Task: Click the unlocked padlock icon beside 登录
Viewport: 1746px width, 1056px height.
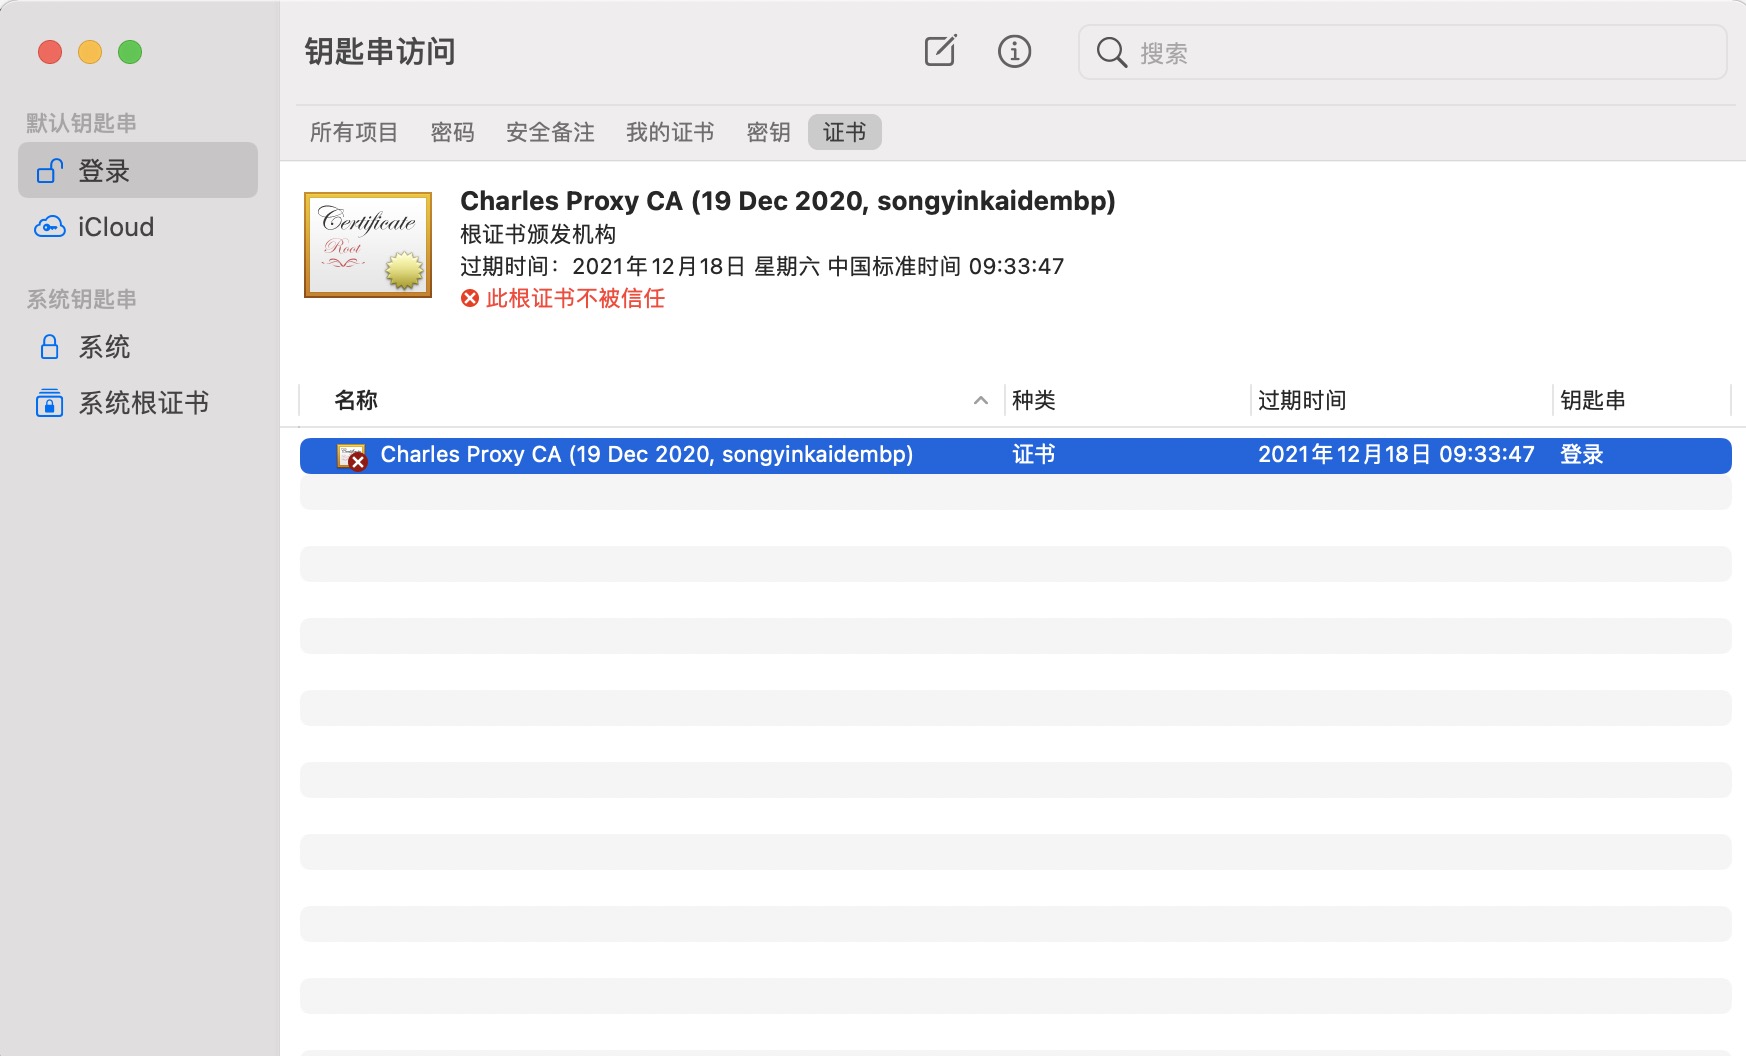Action: click(x=50, y=171)
